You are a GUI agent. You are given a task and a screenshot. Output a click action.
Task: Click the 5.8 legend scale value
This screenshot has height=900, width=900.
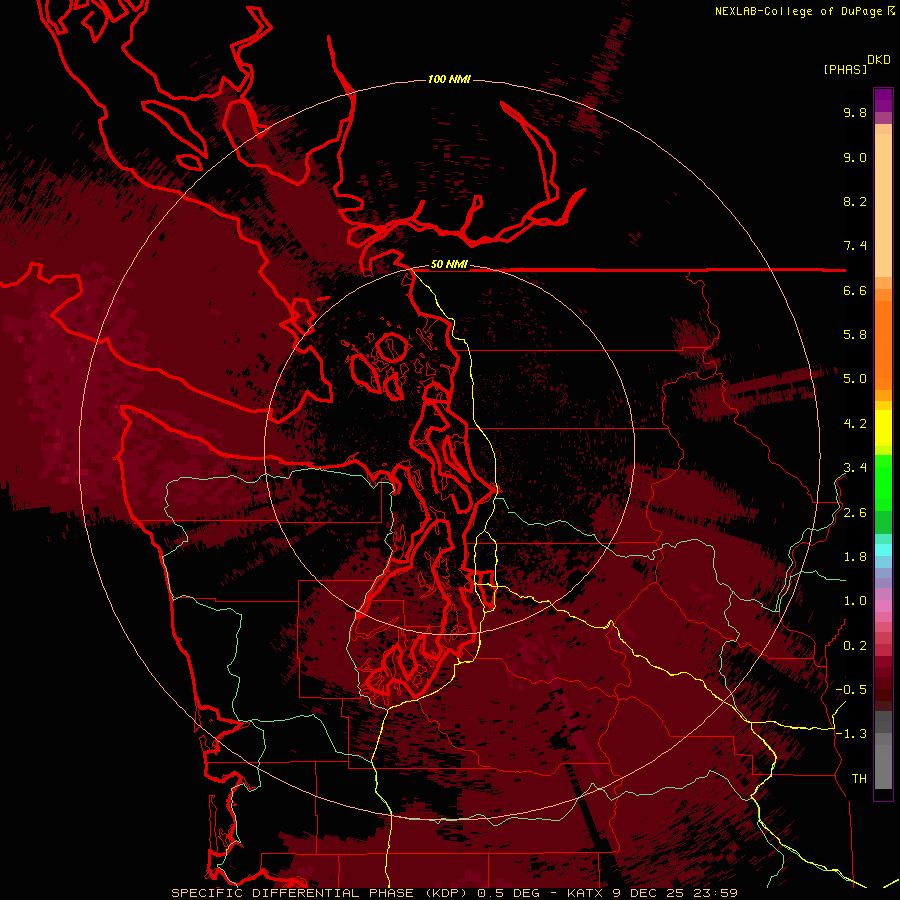[855, 335]
